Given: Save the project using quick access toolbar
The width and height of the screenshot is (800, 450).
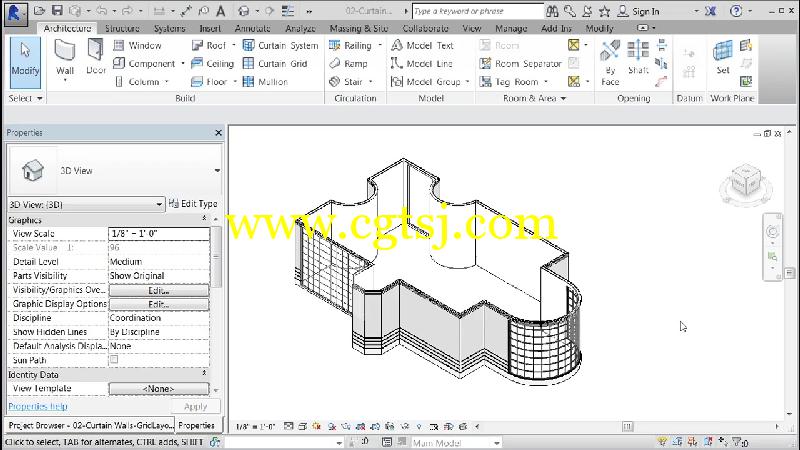Looking at the screenshot, I should [57, 11].
